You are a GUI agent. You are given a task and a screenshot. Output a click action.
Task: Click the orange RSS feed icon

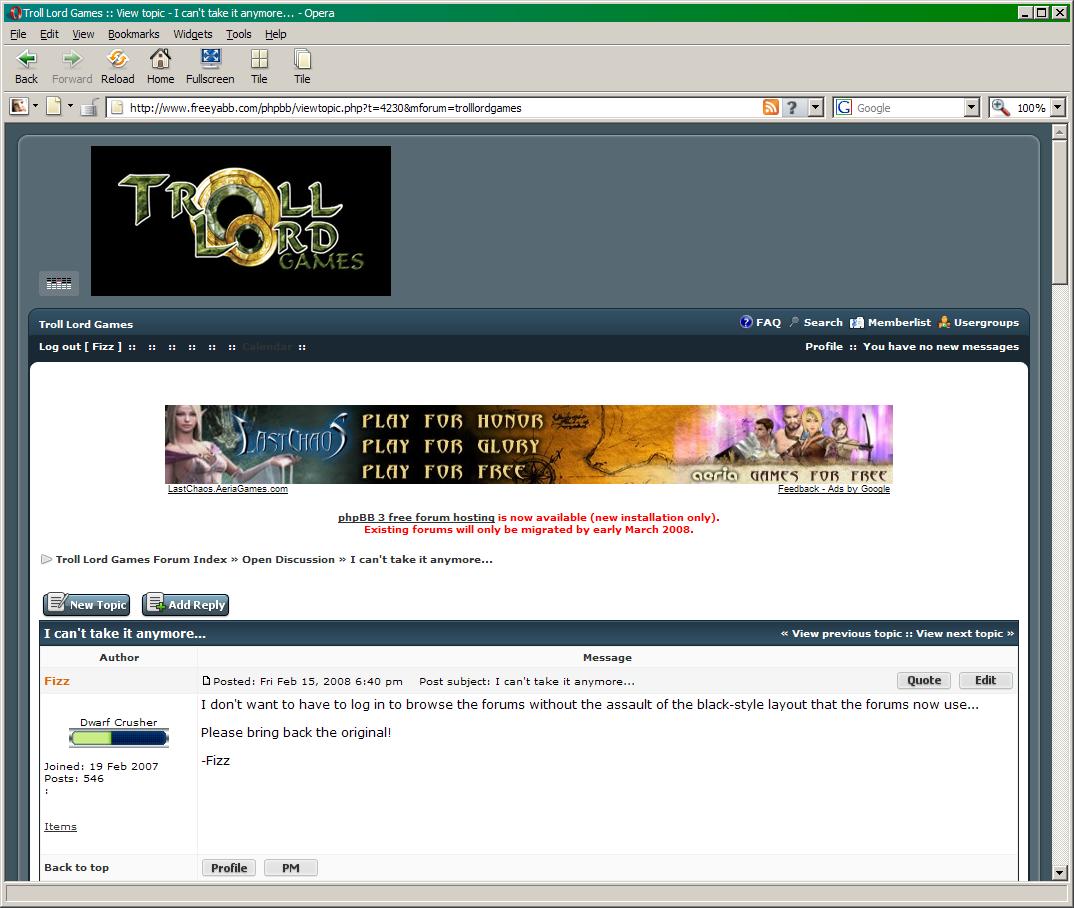point(771,108)
